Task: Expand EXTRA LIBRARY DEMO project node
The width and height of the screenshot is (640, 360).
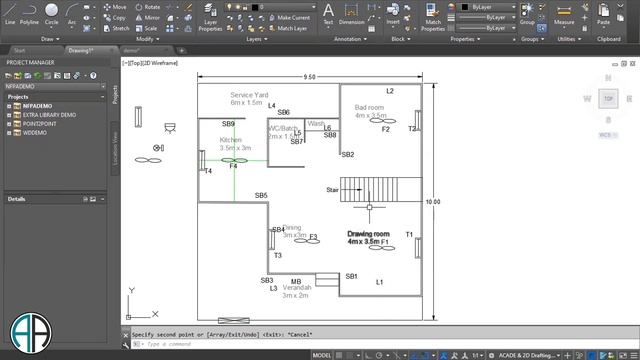Action: [x=9, y=115]
